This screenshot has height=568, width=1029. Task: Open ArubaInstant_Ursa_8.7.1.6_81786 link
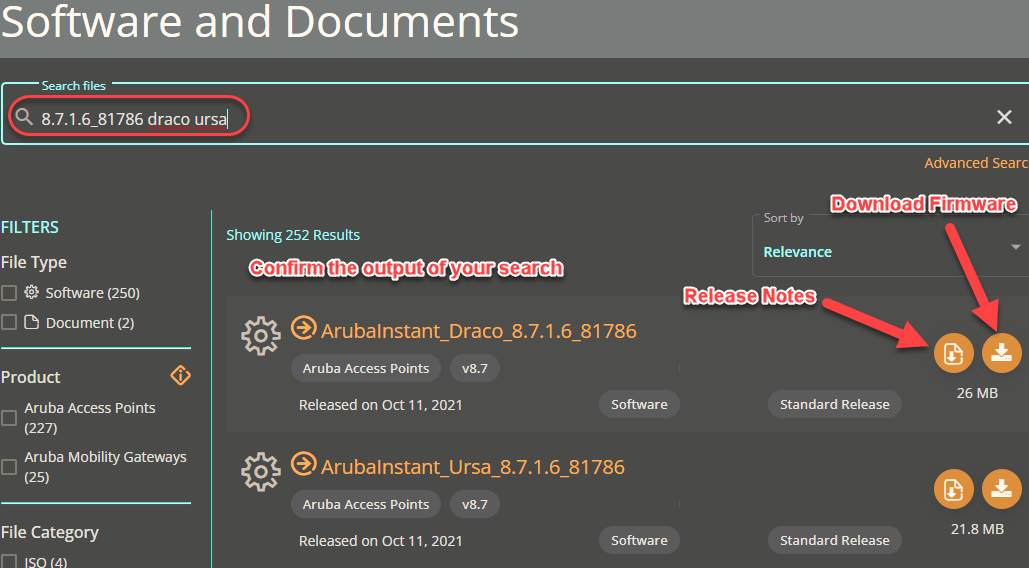[472, 466]
